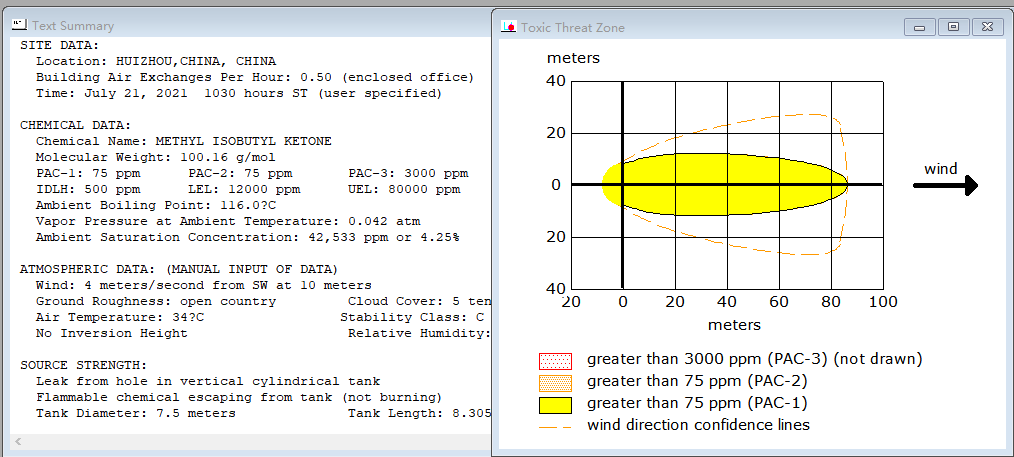Click the Toxic Threat Zone window icon
Image resolution: width=1014 pixels, height=457 pixels.
[x=509, y=27]
